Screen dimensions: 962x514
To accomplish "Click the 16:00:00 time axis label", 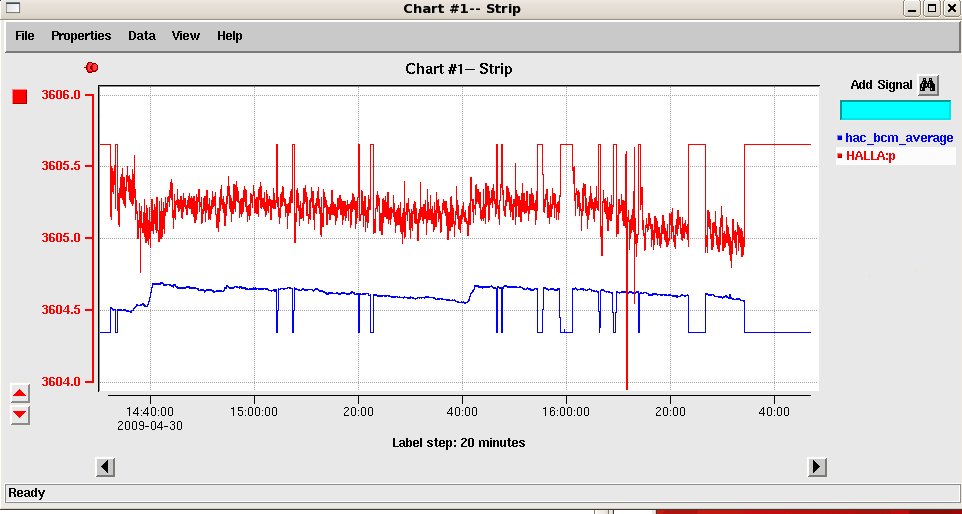I will 566,412.
